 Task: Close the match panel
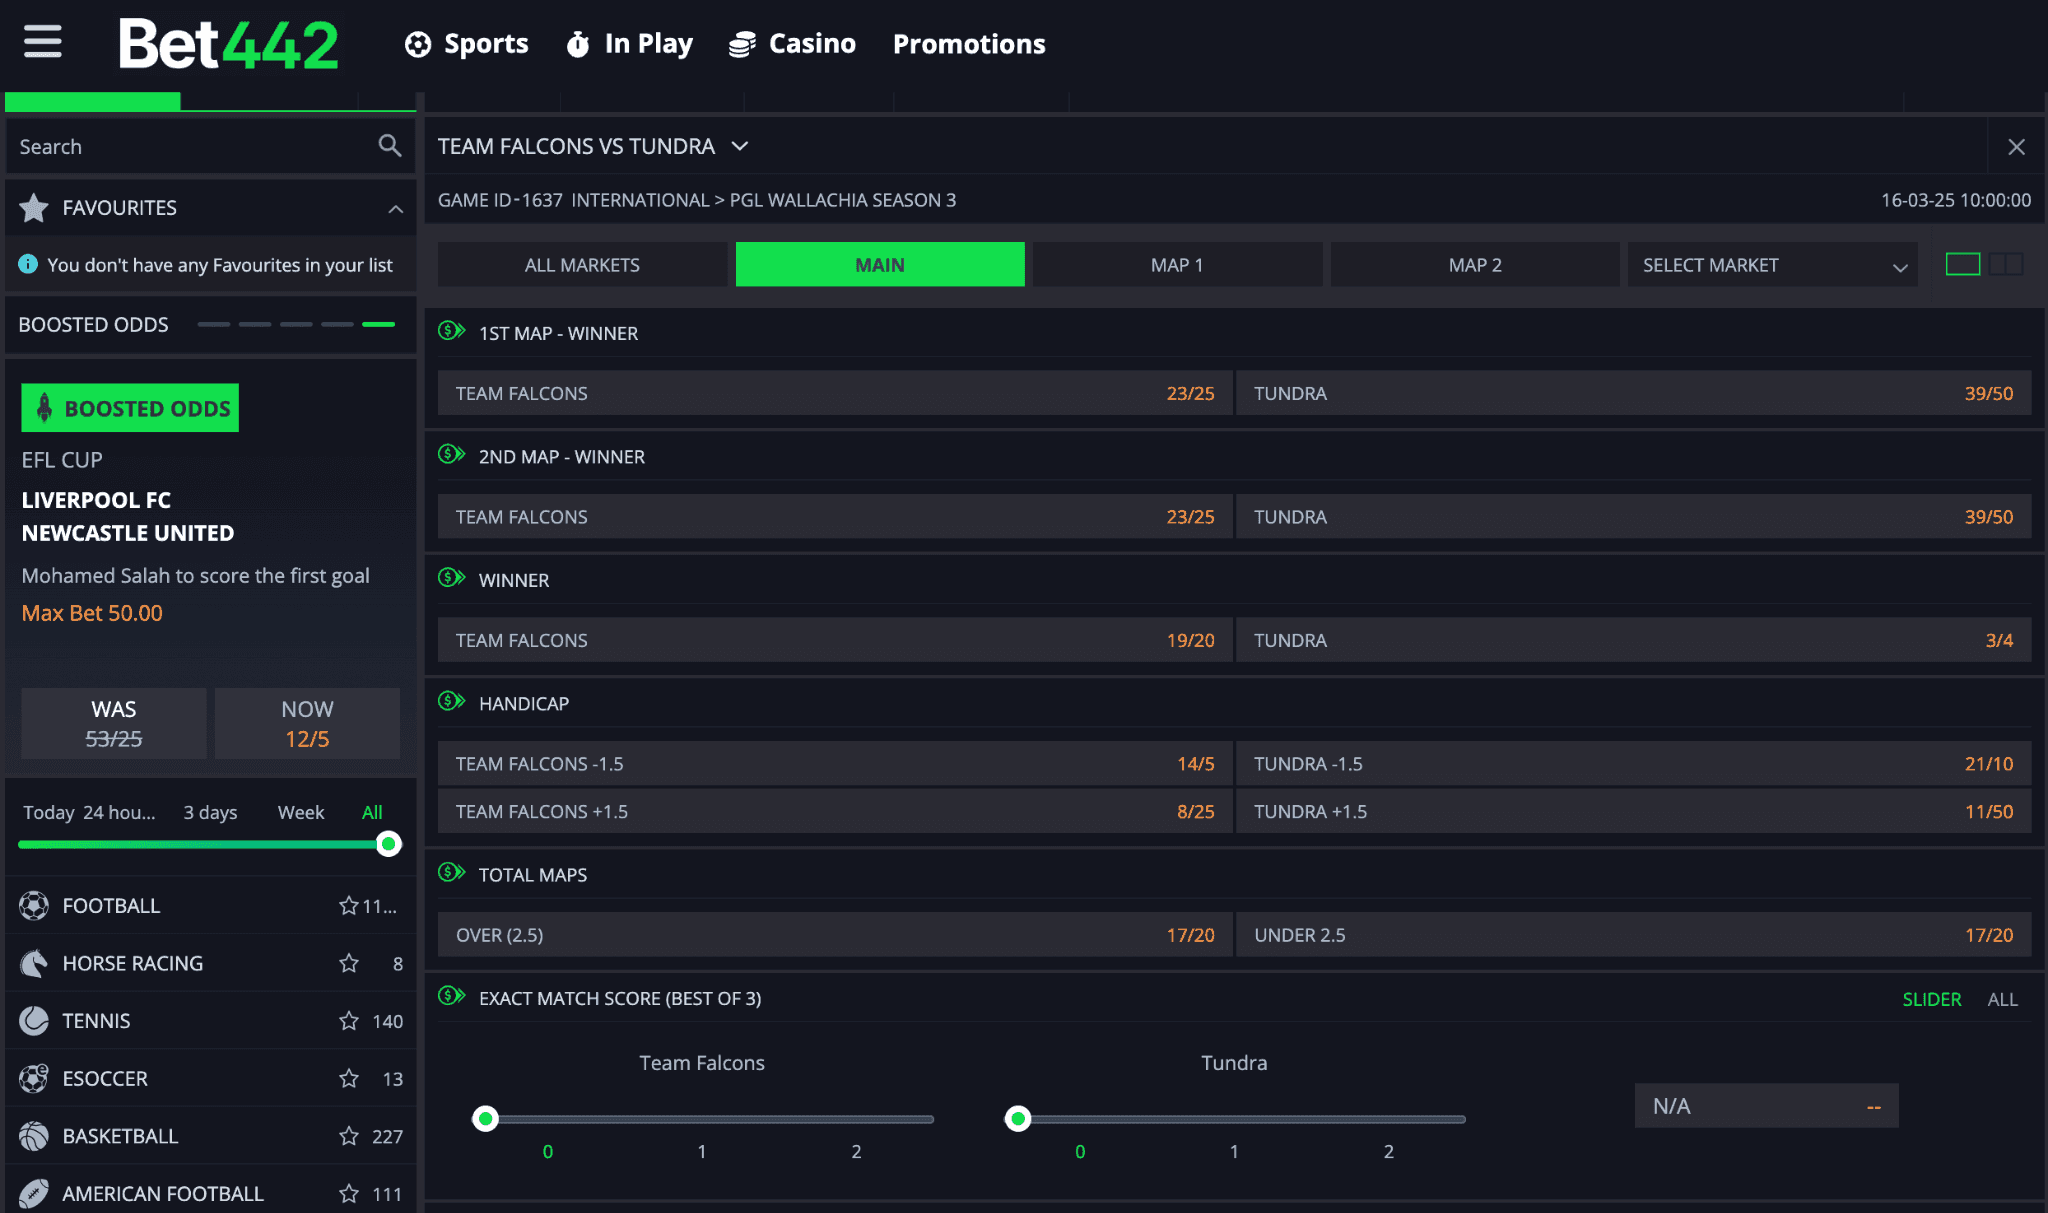(x=2016, y=147)
